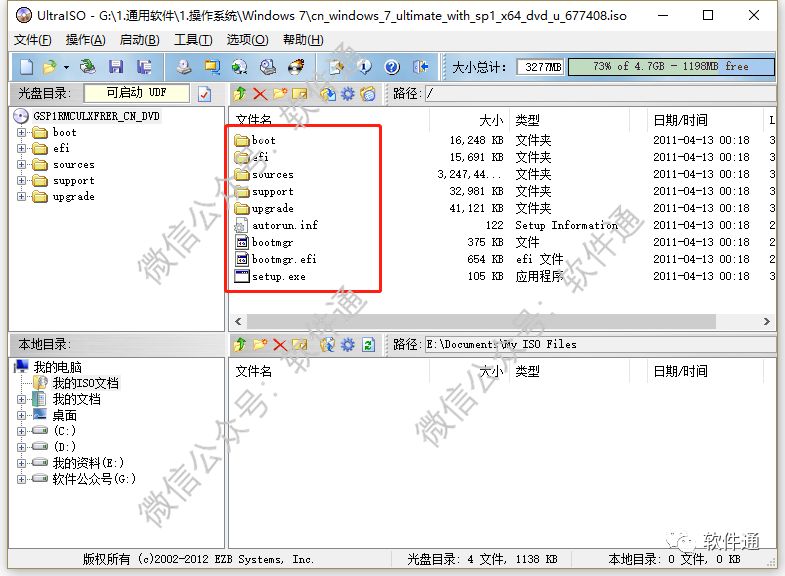
Task: Open the 选项(O) menu
Action: (x=247, y=40)
